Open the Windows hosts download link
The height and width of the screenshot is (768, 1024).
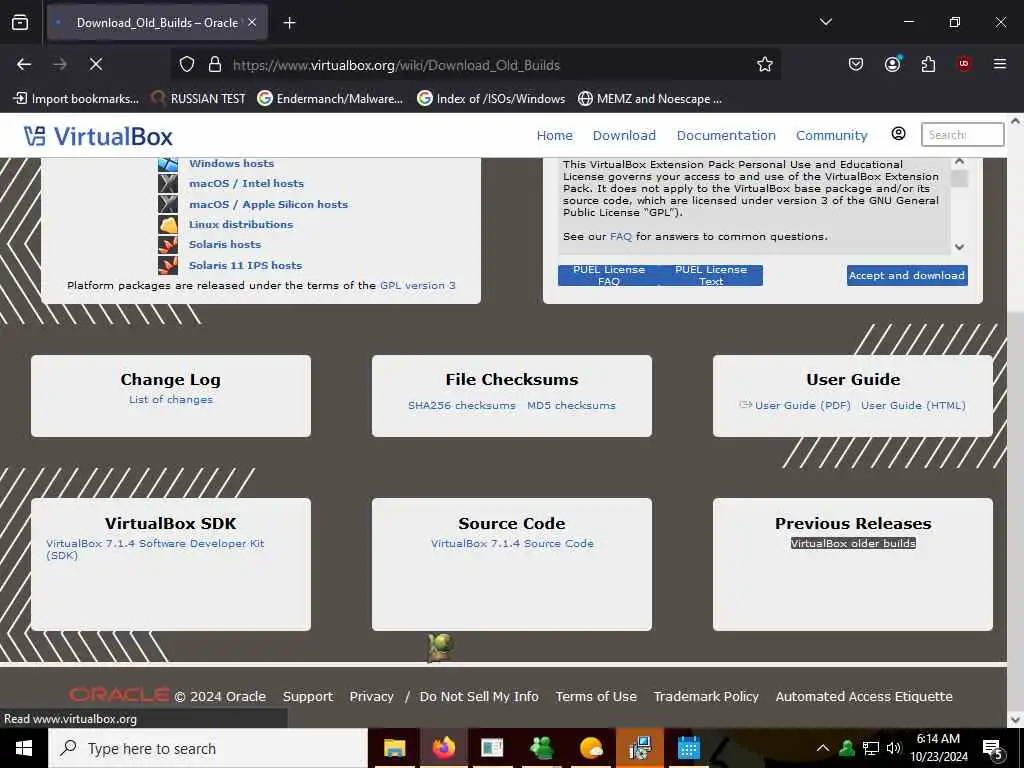tap(232, 163)
